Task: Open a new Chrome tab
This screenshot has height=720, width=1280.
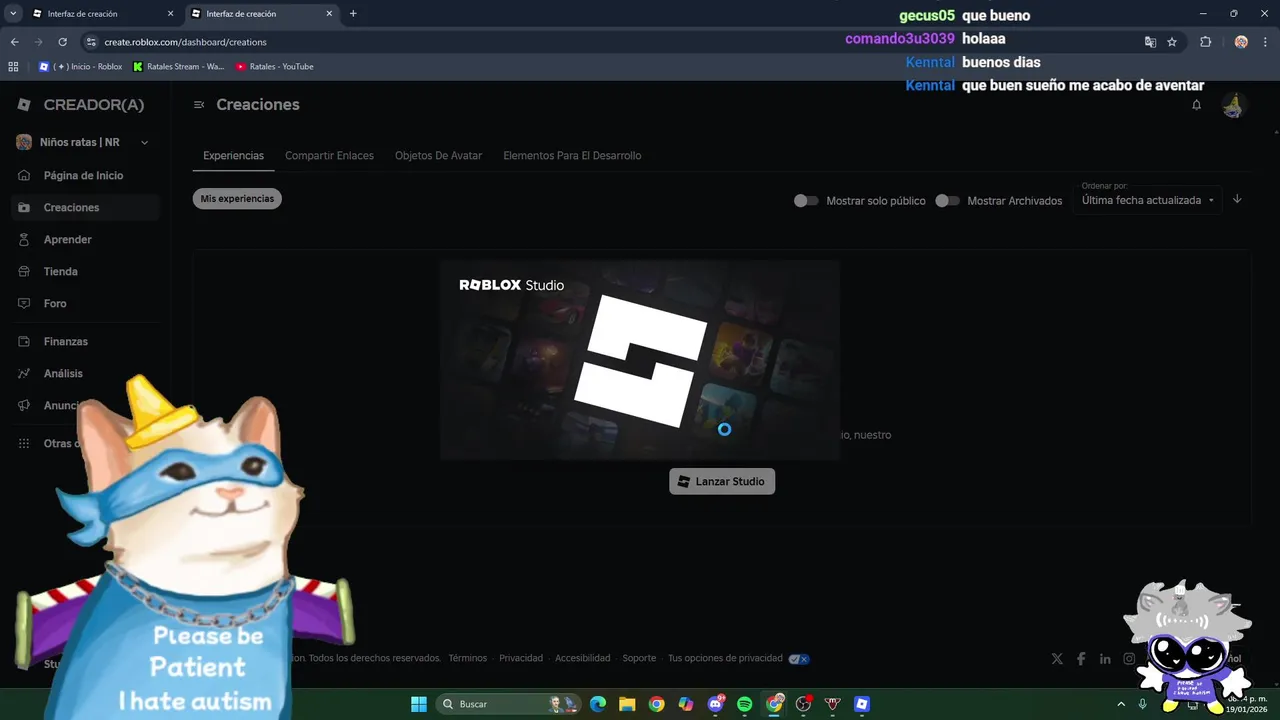Action: pyautogui.click(x=353, y=14)
